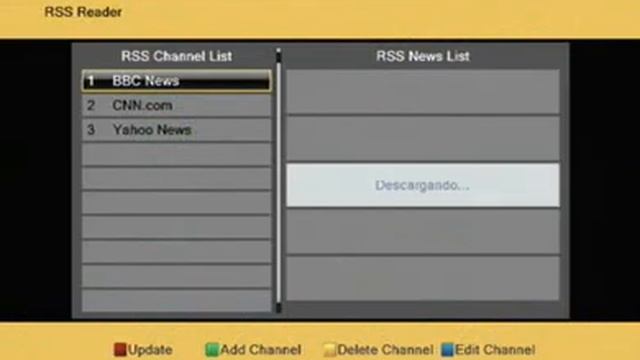Choose the Update label

coord(150,350)
